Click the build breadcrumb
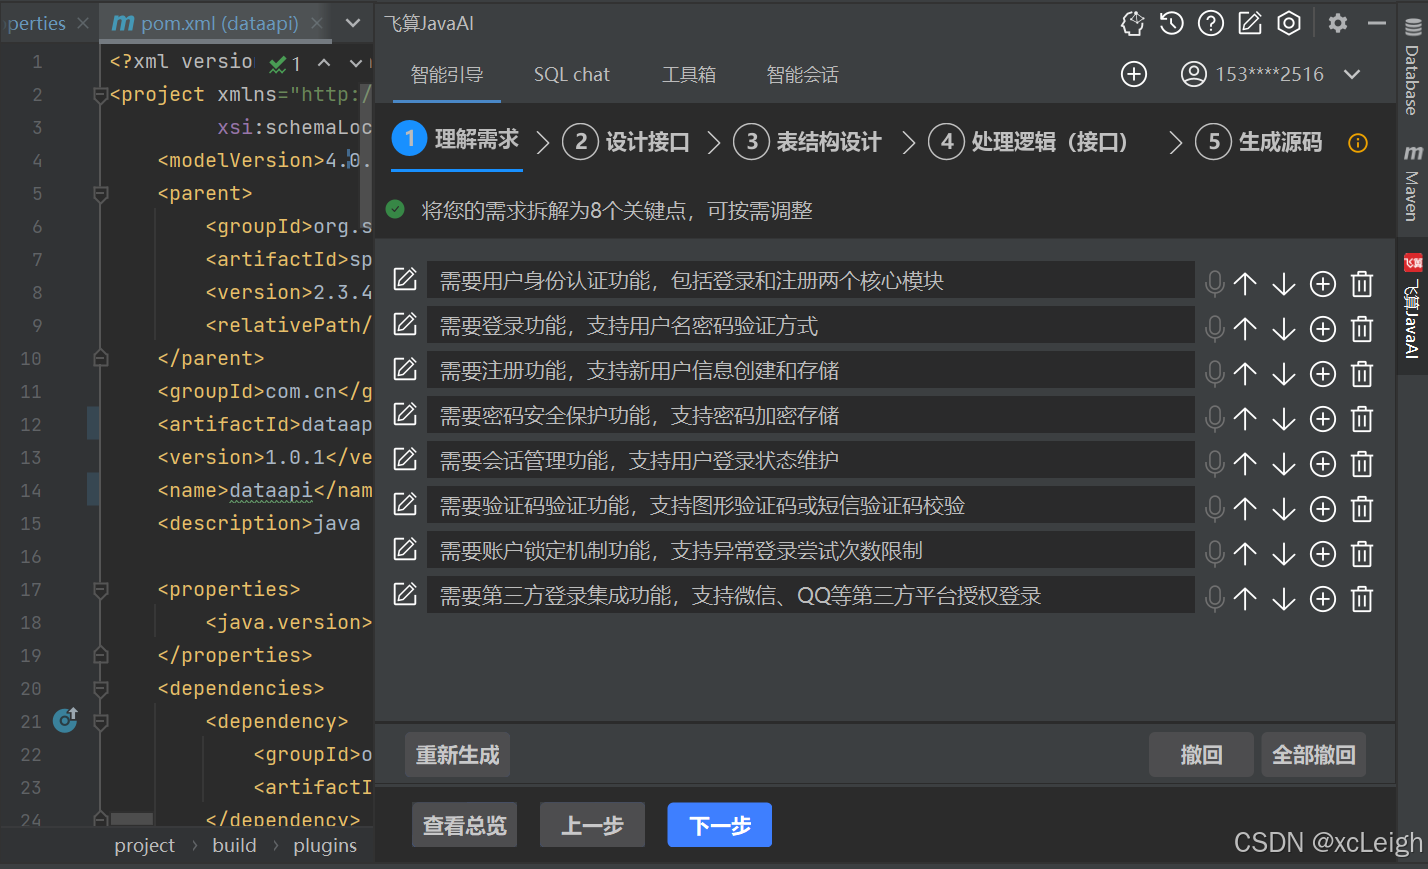This screenshot has height=869, width=1428. [234, 846]
